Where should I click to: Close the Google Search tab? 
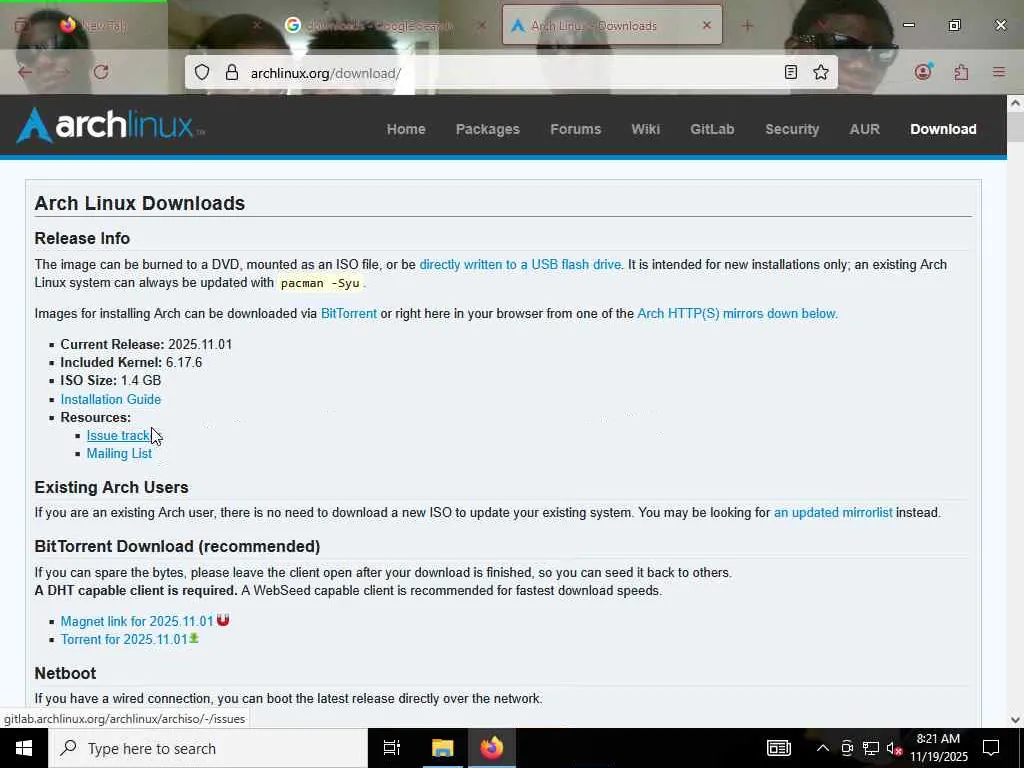pyautogui.click(x=482, y=25)
